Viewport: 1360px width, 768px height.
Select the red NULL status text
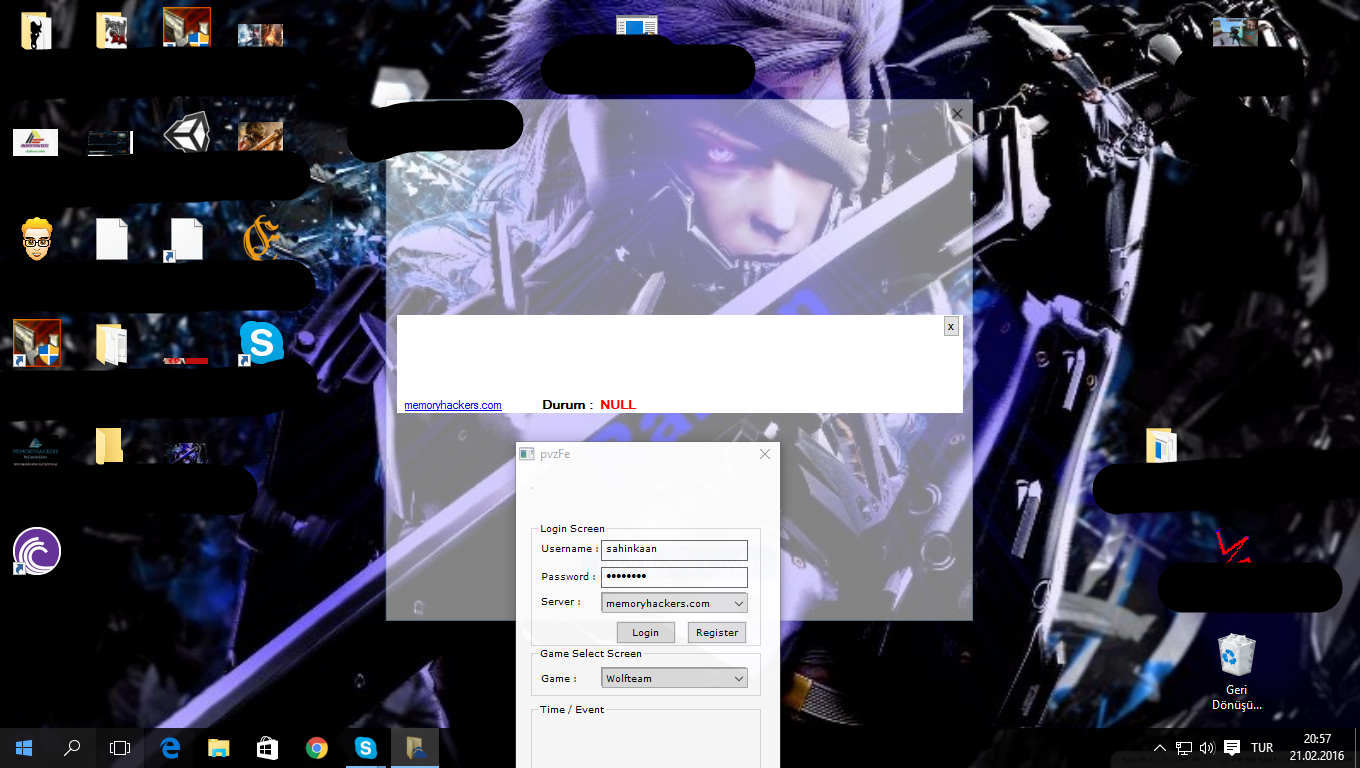pos(618,405)
